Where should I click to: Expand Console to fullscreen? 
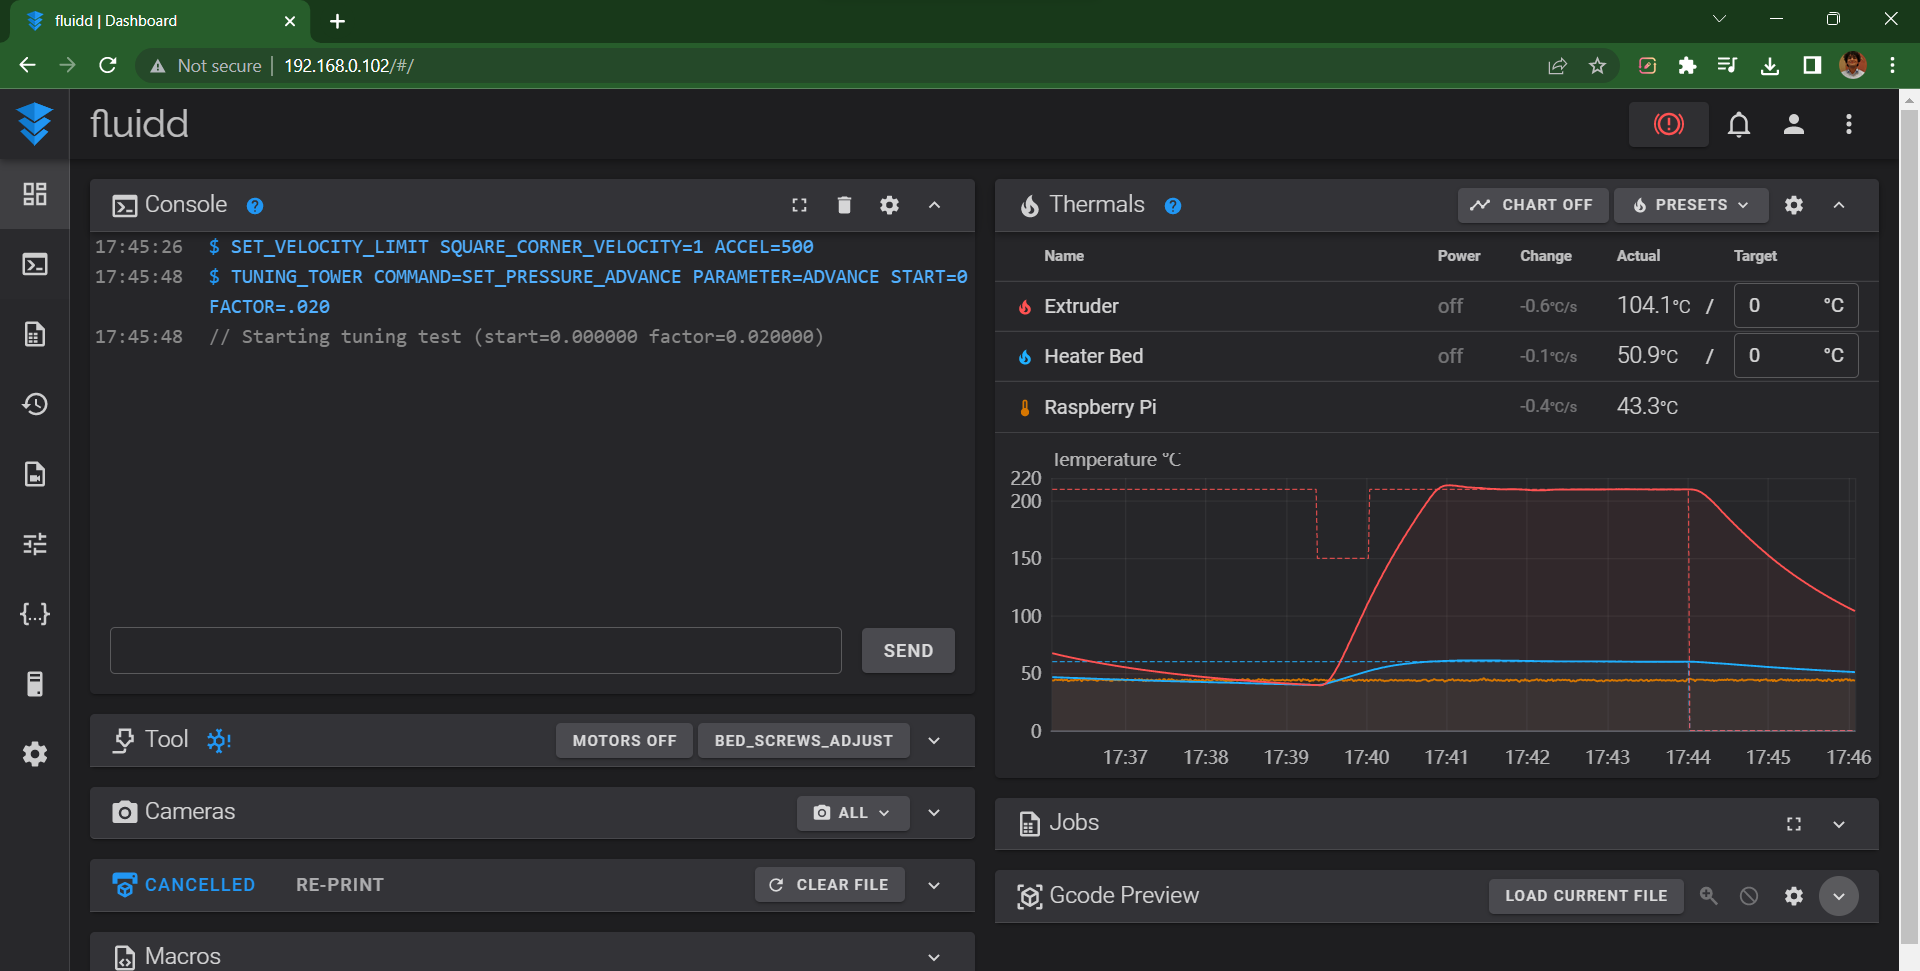click(799, 205)
